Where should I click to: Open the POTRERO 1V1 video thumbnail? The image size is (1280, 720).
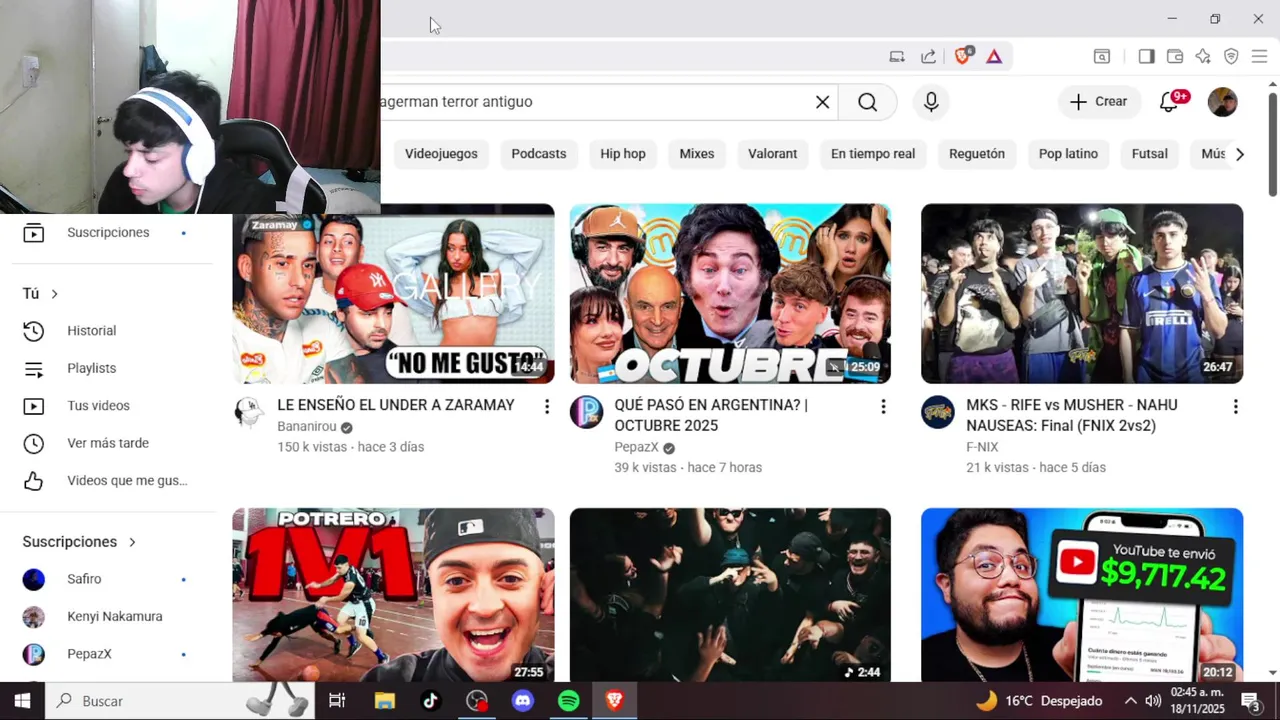pos(393,596)
